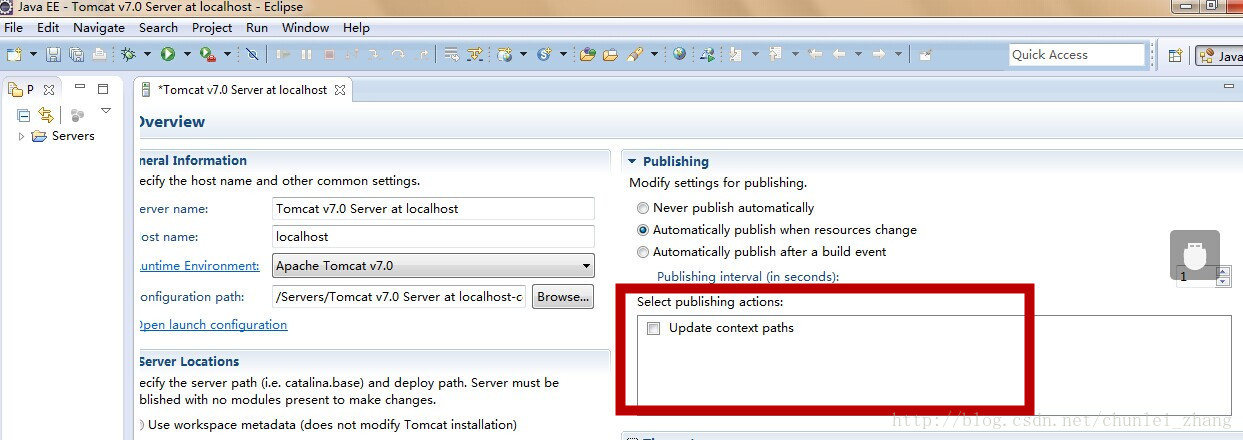Click the Host name text field
This screenshot has width=1243, height=440.
433,237
